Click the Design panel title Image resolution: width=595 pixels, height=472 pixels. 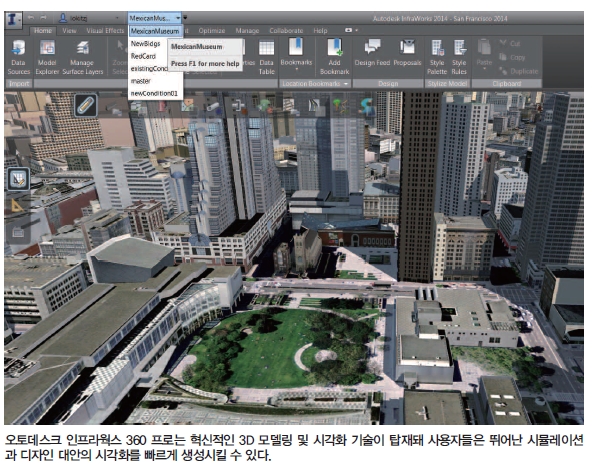coord(388,84)
